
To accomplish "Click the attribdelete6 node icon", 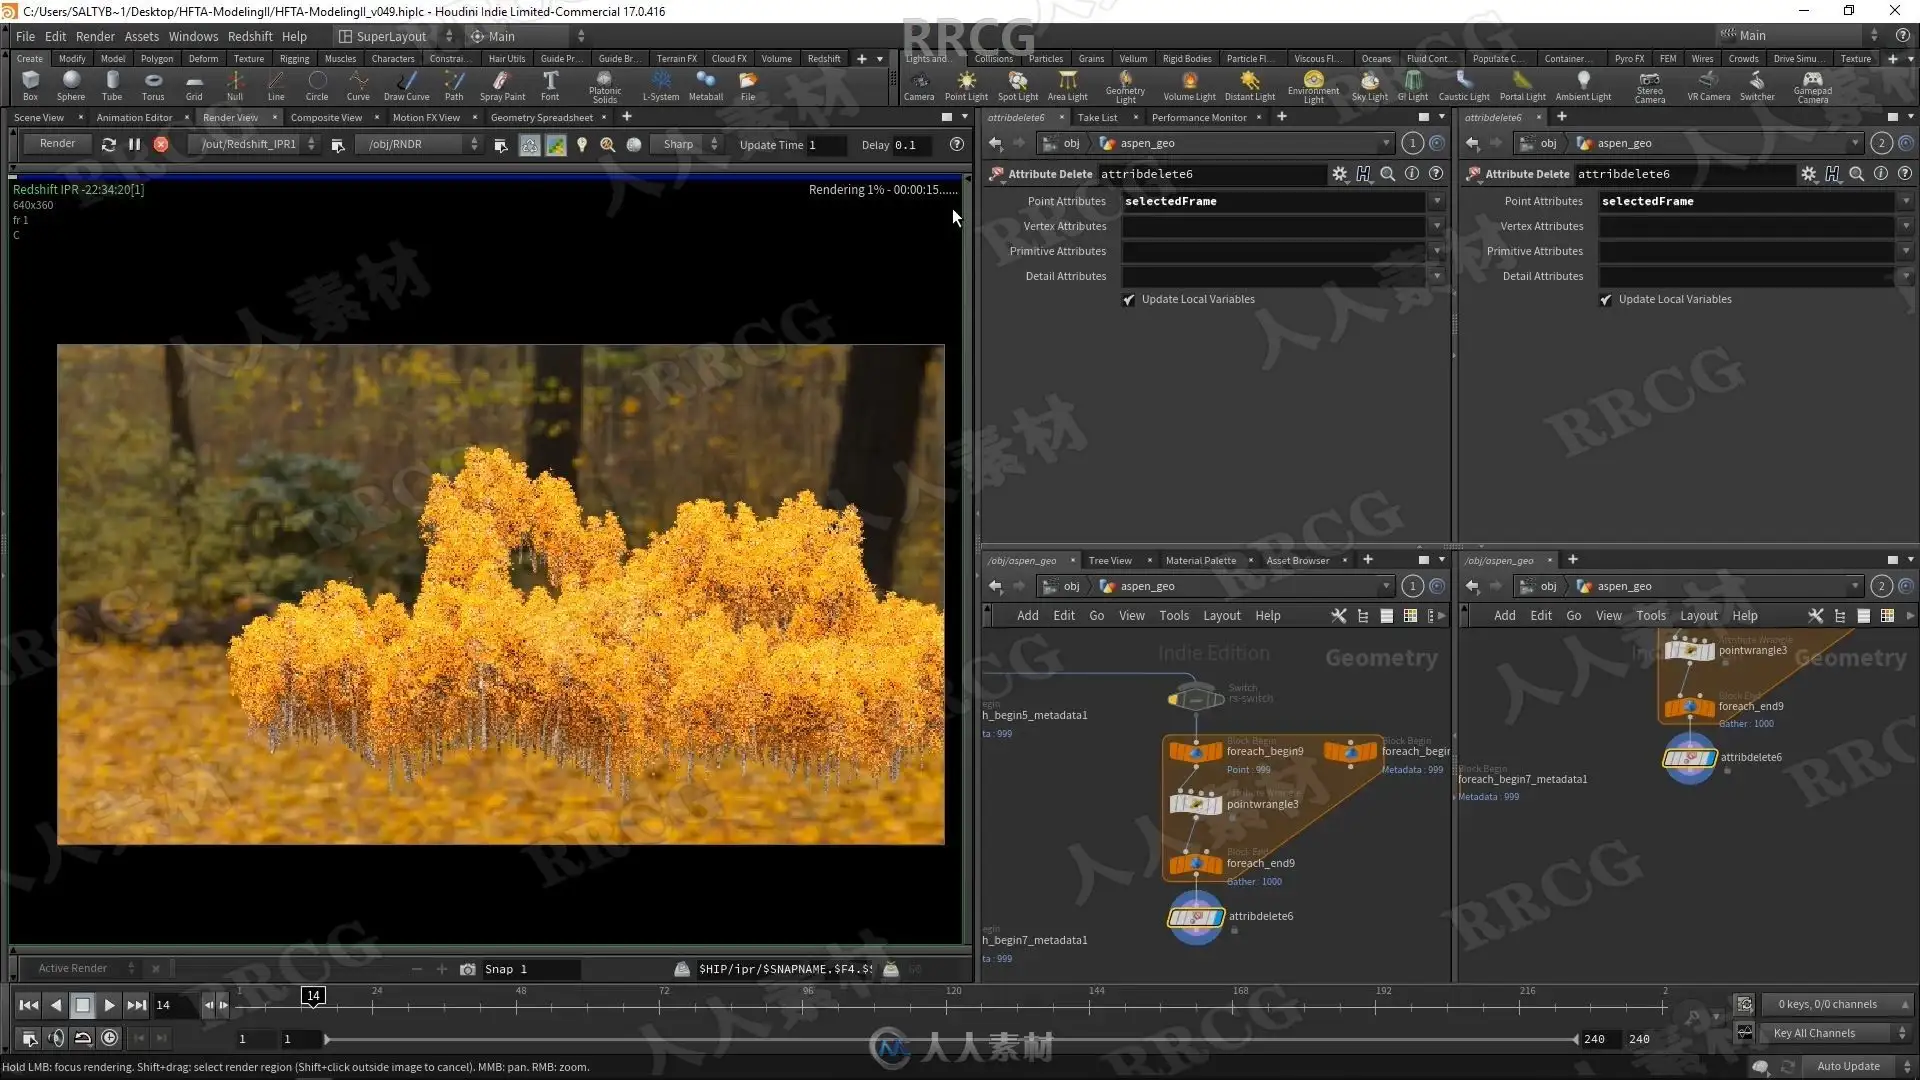I will tap(1196, 917).
